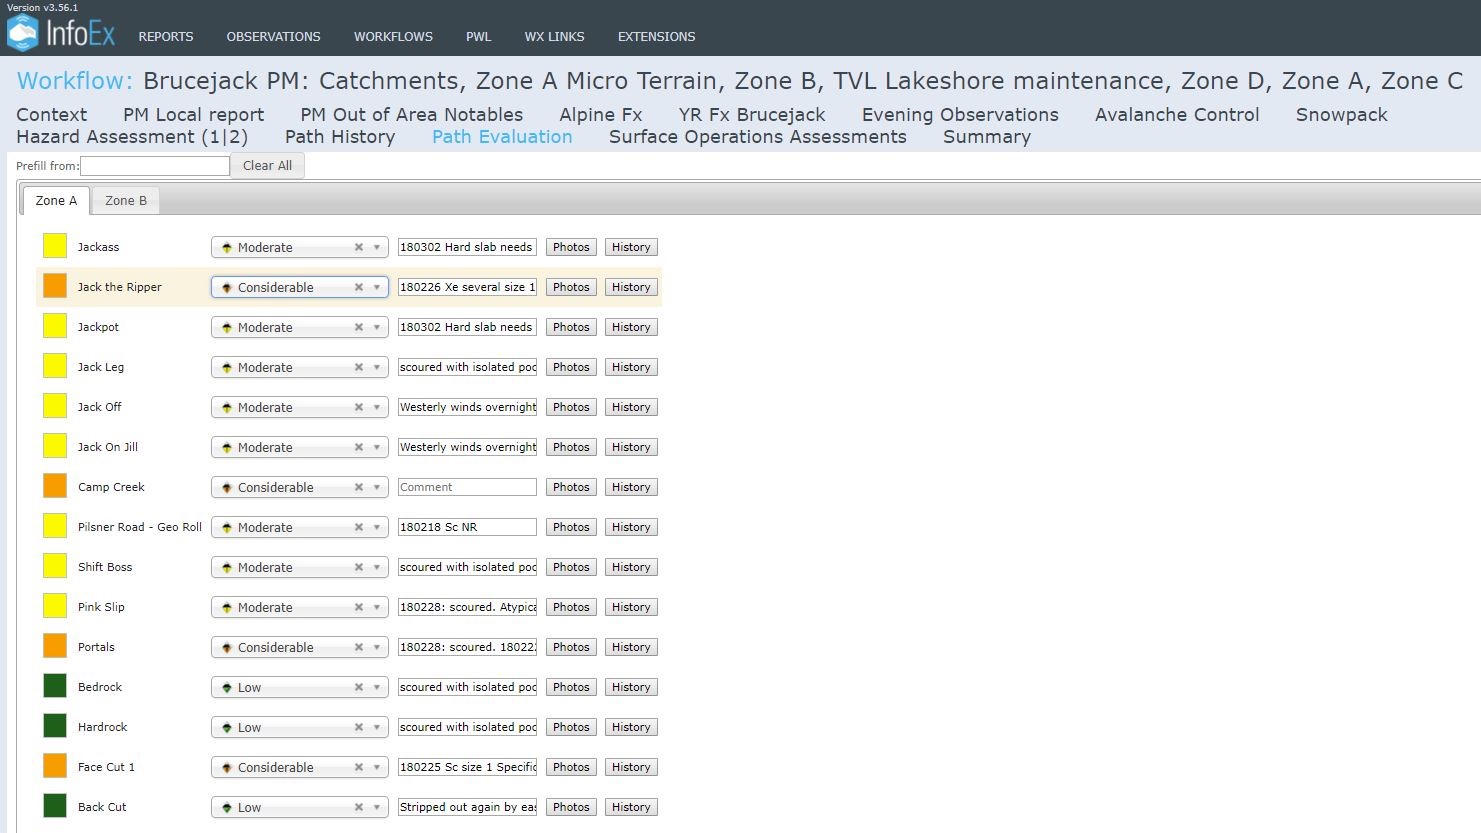This screenshot has height=833, width=1481.
Task: Clear the Jack Off rating x icon
Action: (x=358, y=407)
